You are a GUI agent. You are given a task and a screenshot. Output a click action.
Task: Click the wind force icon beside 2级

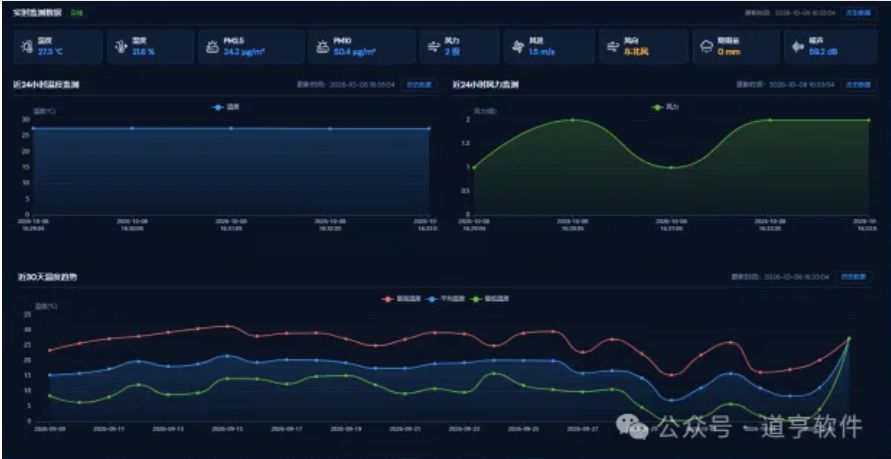pos(434,47)
